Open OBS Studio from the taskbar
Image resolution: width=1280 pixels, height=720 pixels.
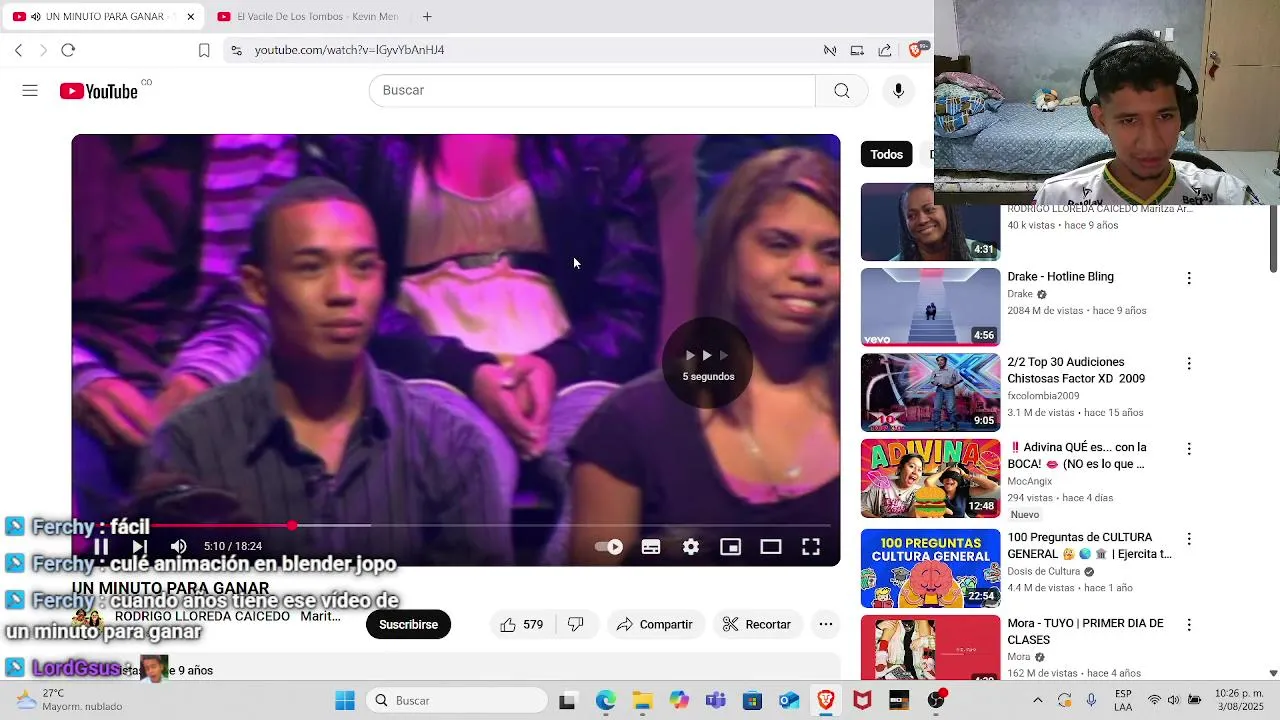click(936, 701)
